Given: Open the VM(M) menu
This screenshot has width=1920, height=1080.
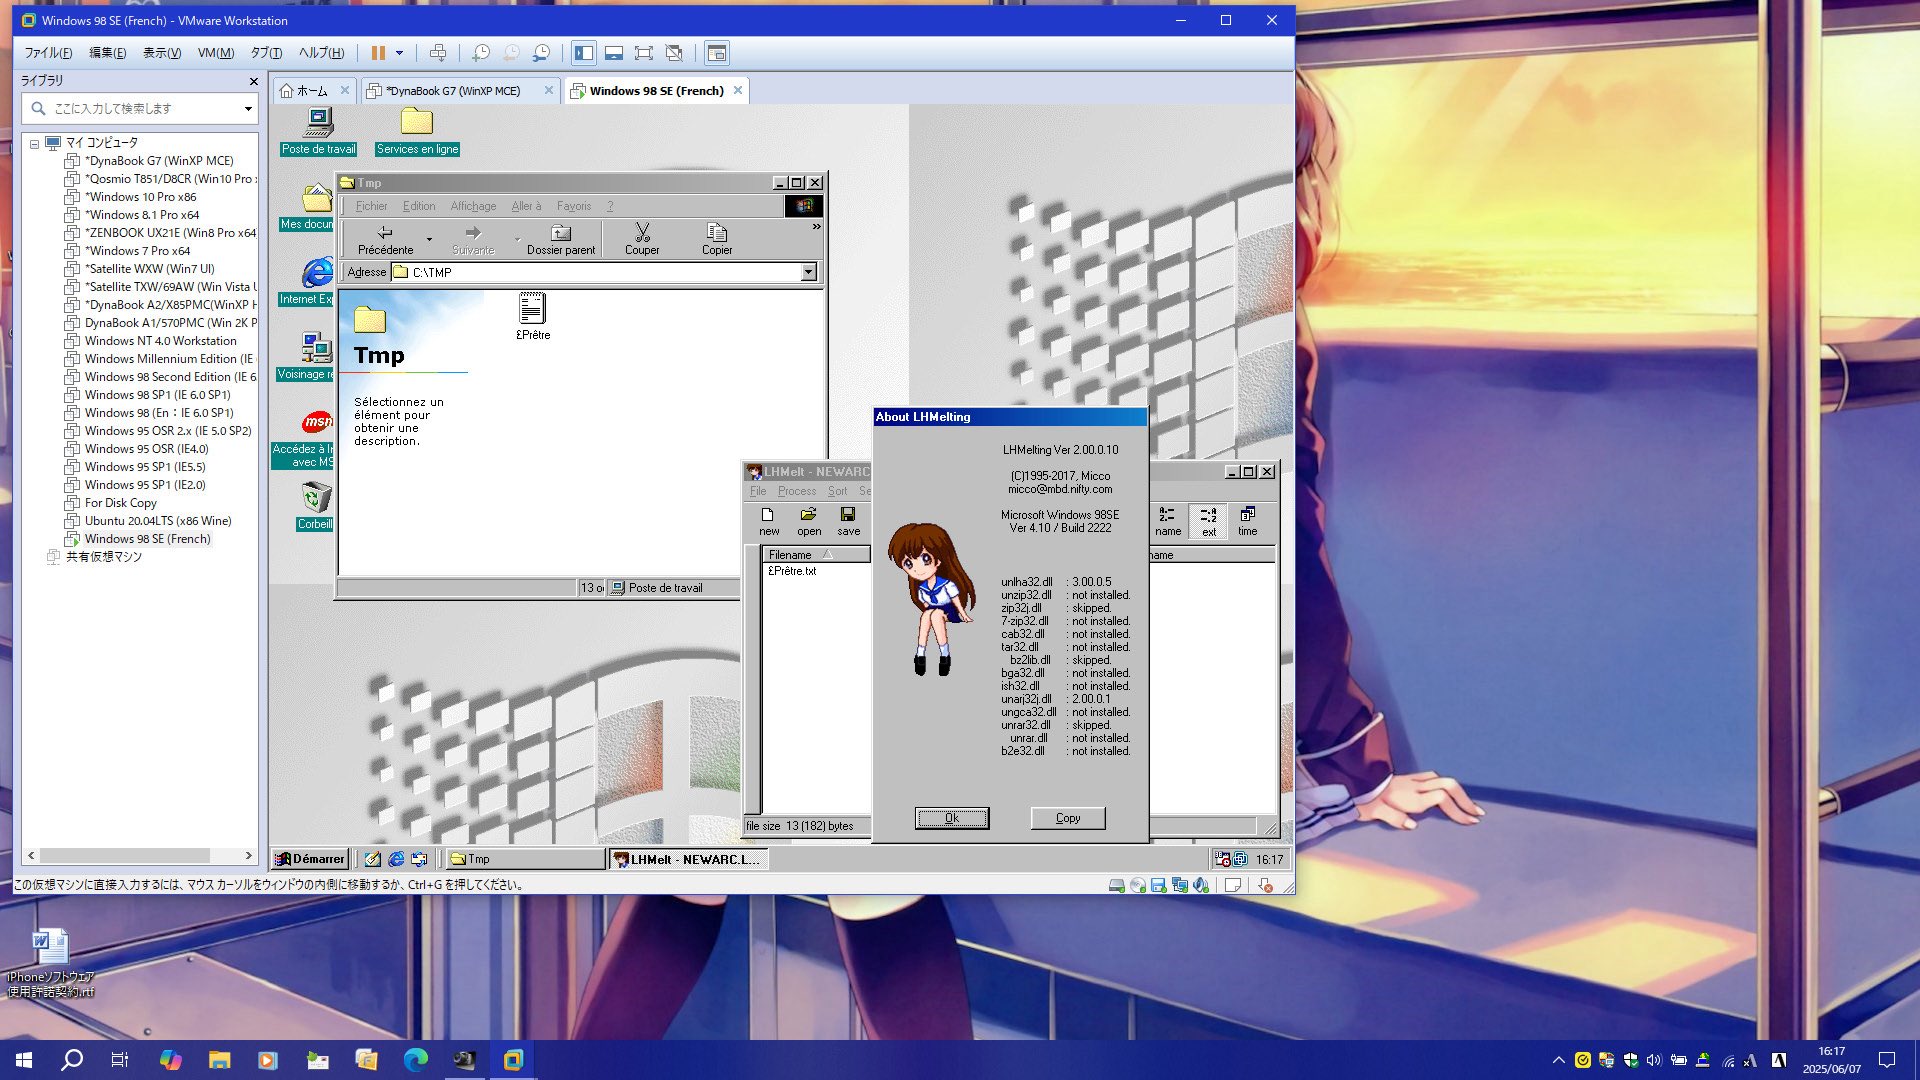Looking at the screenshot, I should [x=215, y=53].
